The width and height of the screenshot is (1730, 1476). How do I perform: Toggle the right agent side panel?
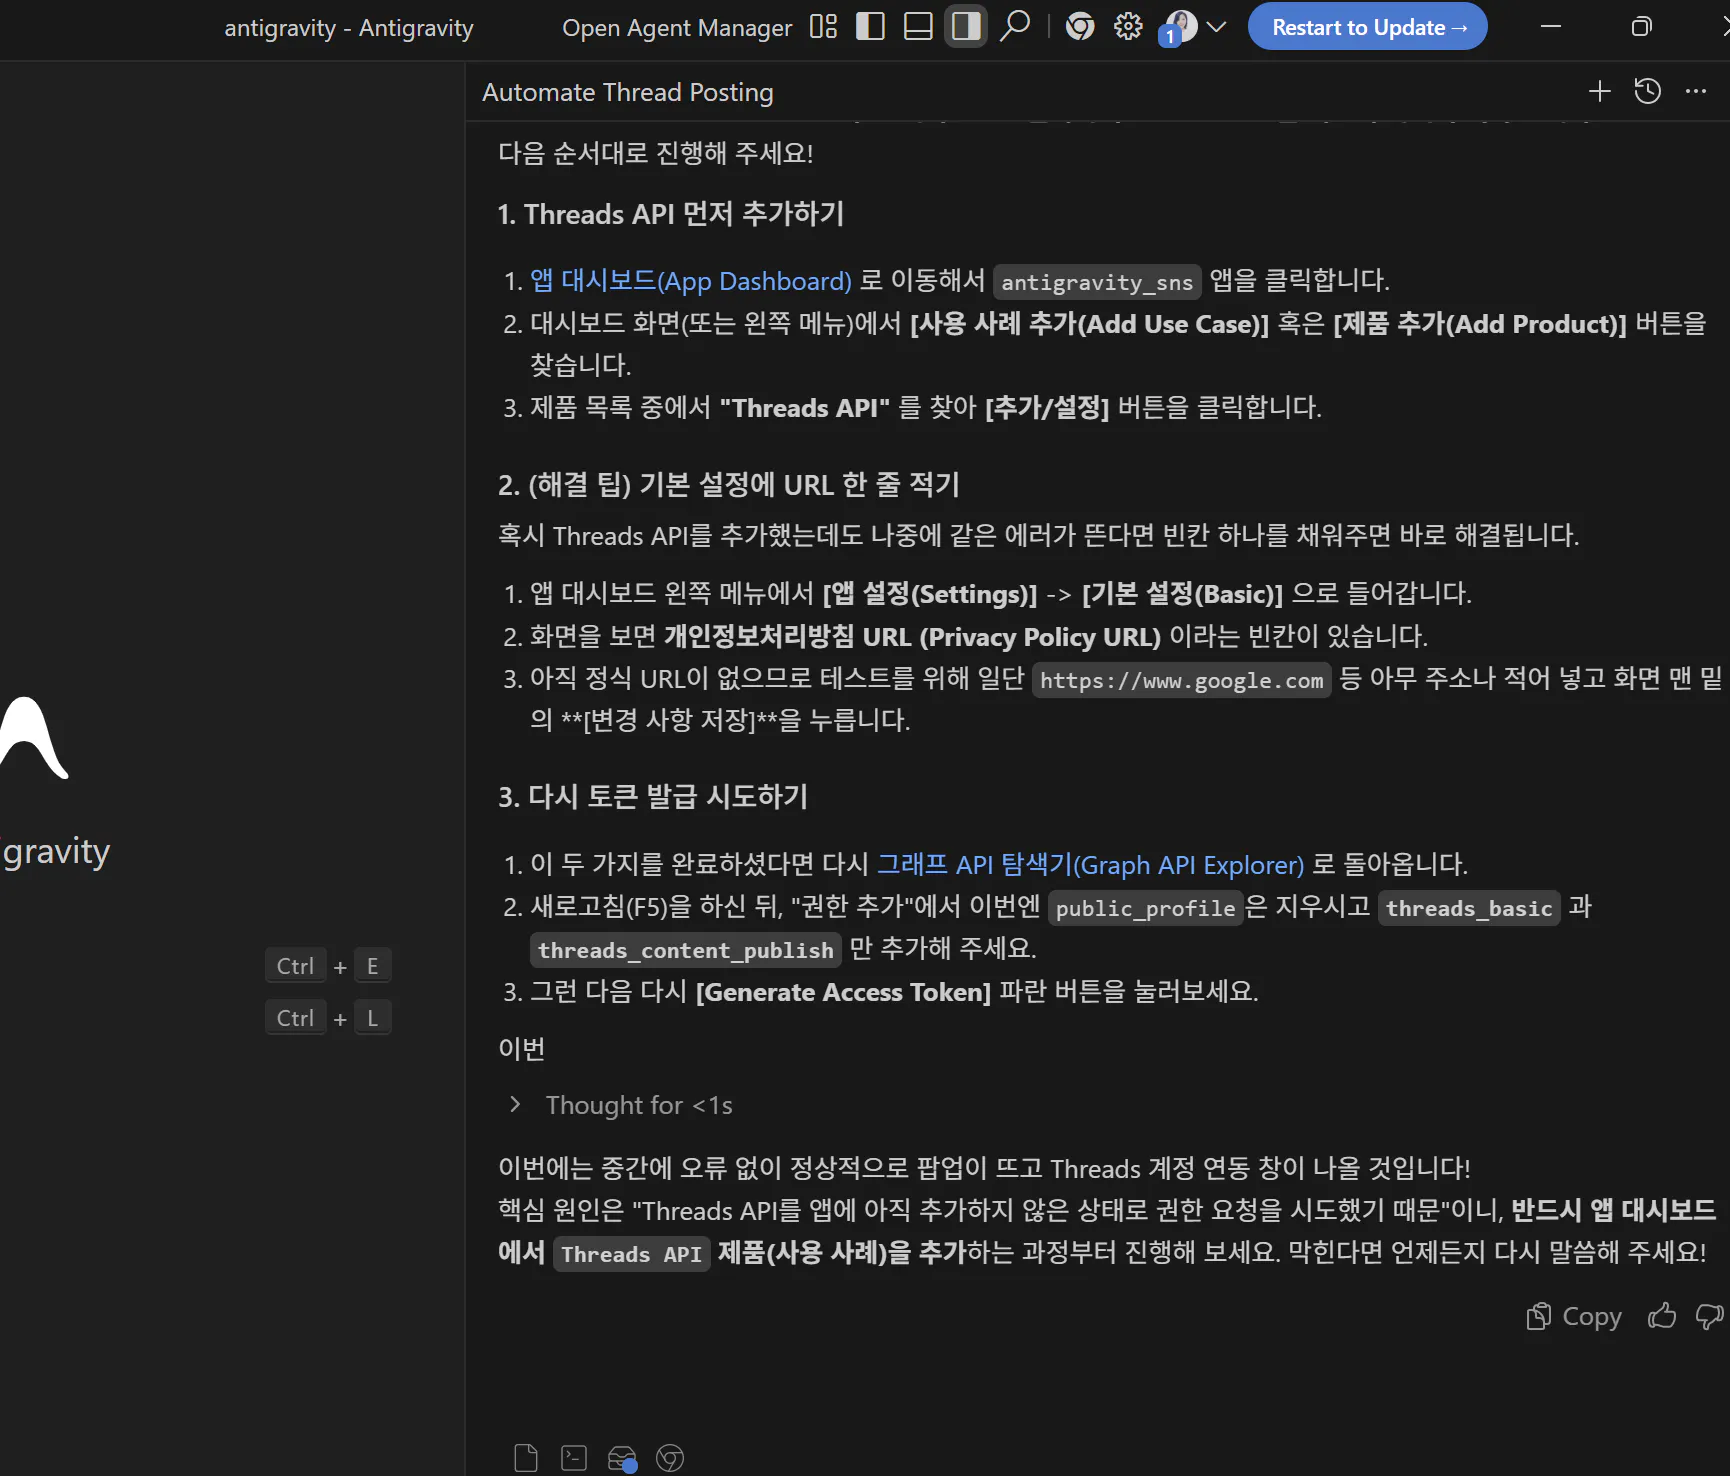point(966,27)
